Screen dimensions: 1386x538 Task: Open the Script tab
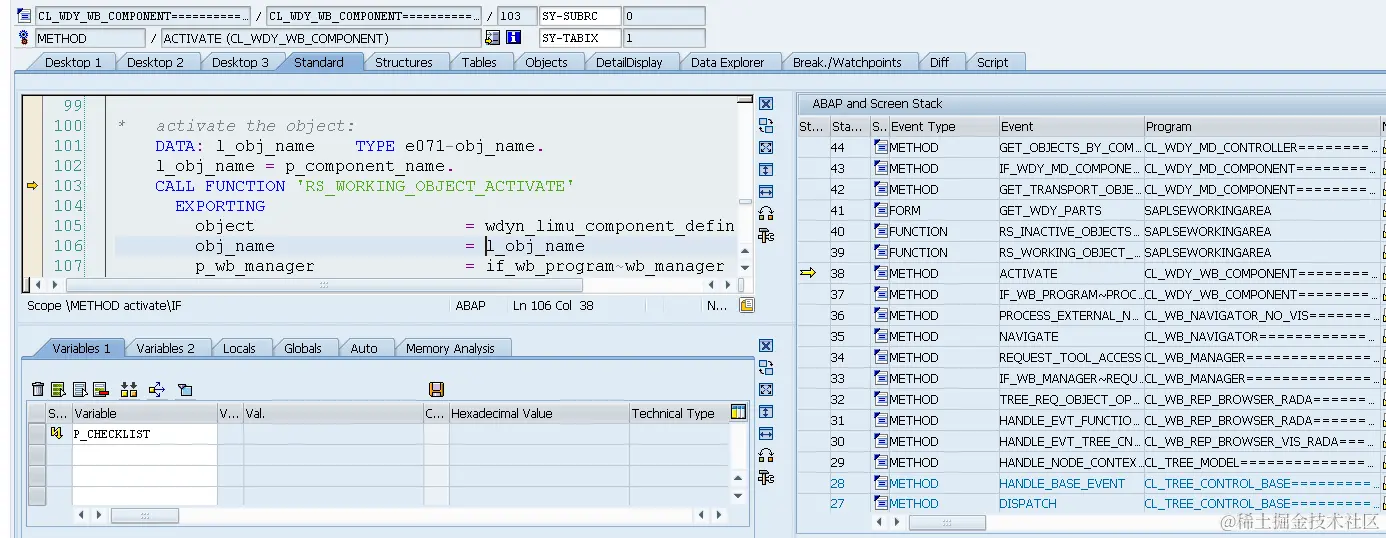(x=992, y=62)
